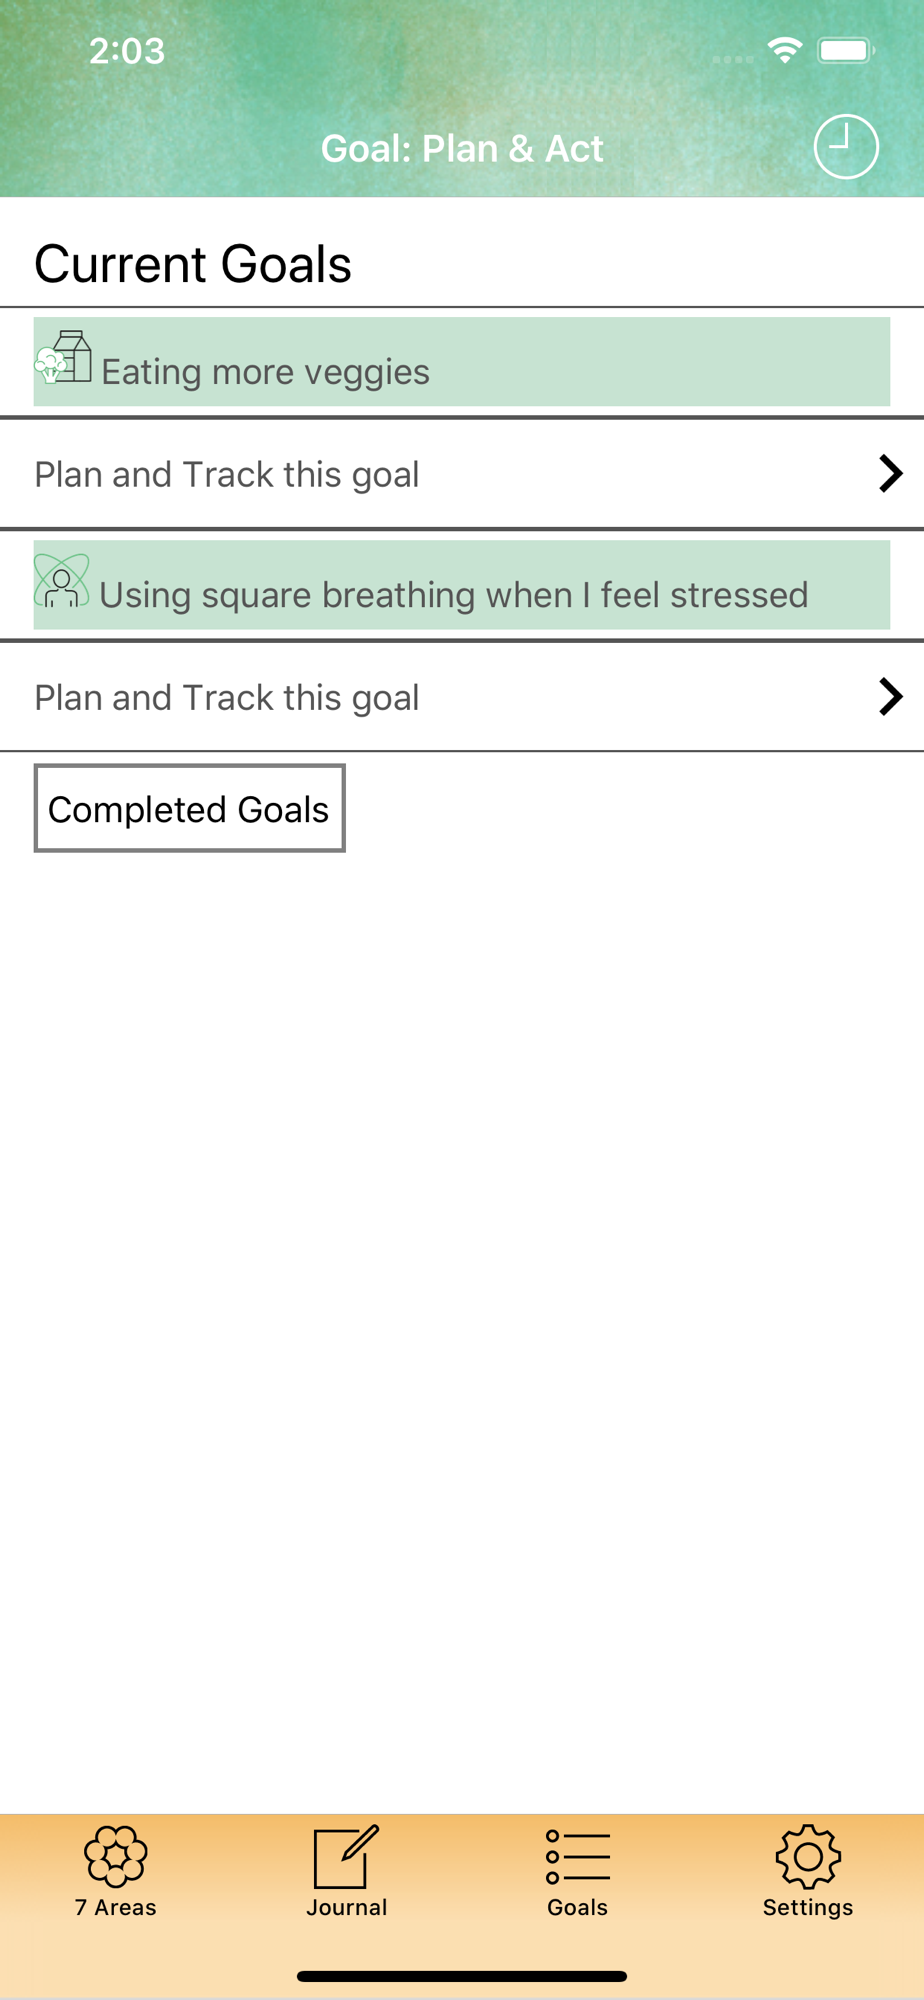Tap the battery indicator in status bar

[x=846, y=50]
